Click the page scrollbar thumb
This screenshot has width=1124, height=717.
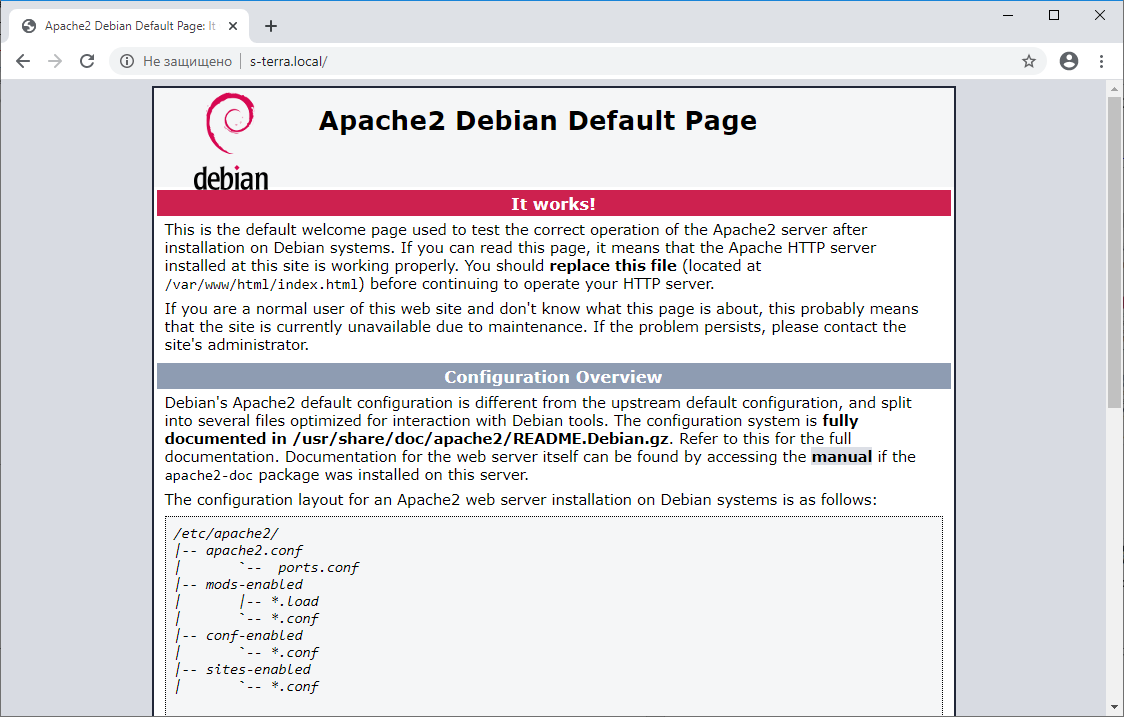click(x=1114, y=251)
